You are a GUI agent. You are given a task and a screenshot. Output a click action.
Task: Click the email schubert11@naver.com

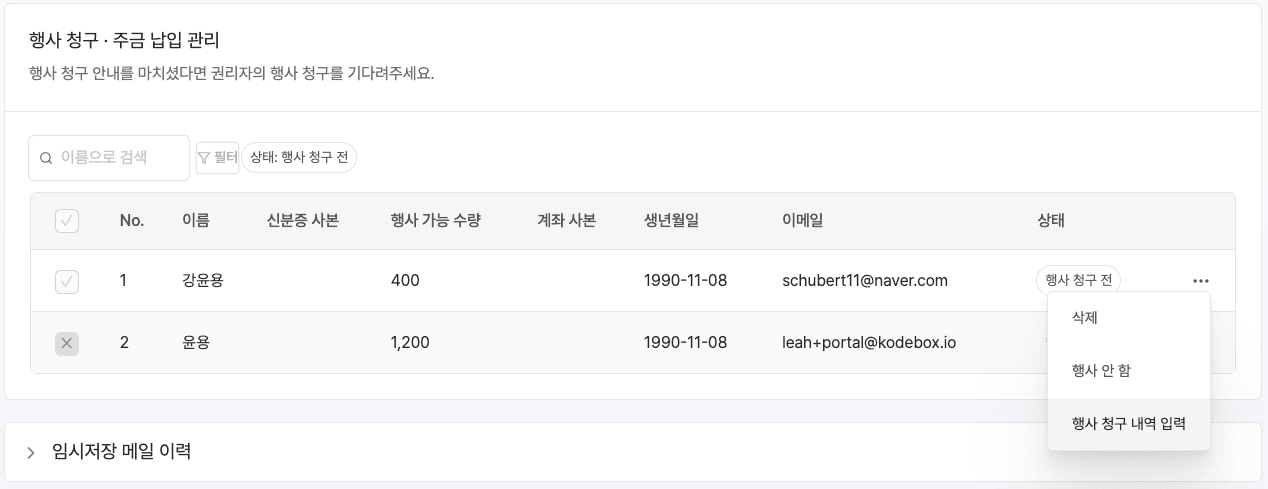pyautogui.click(x=864, y=280)
